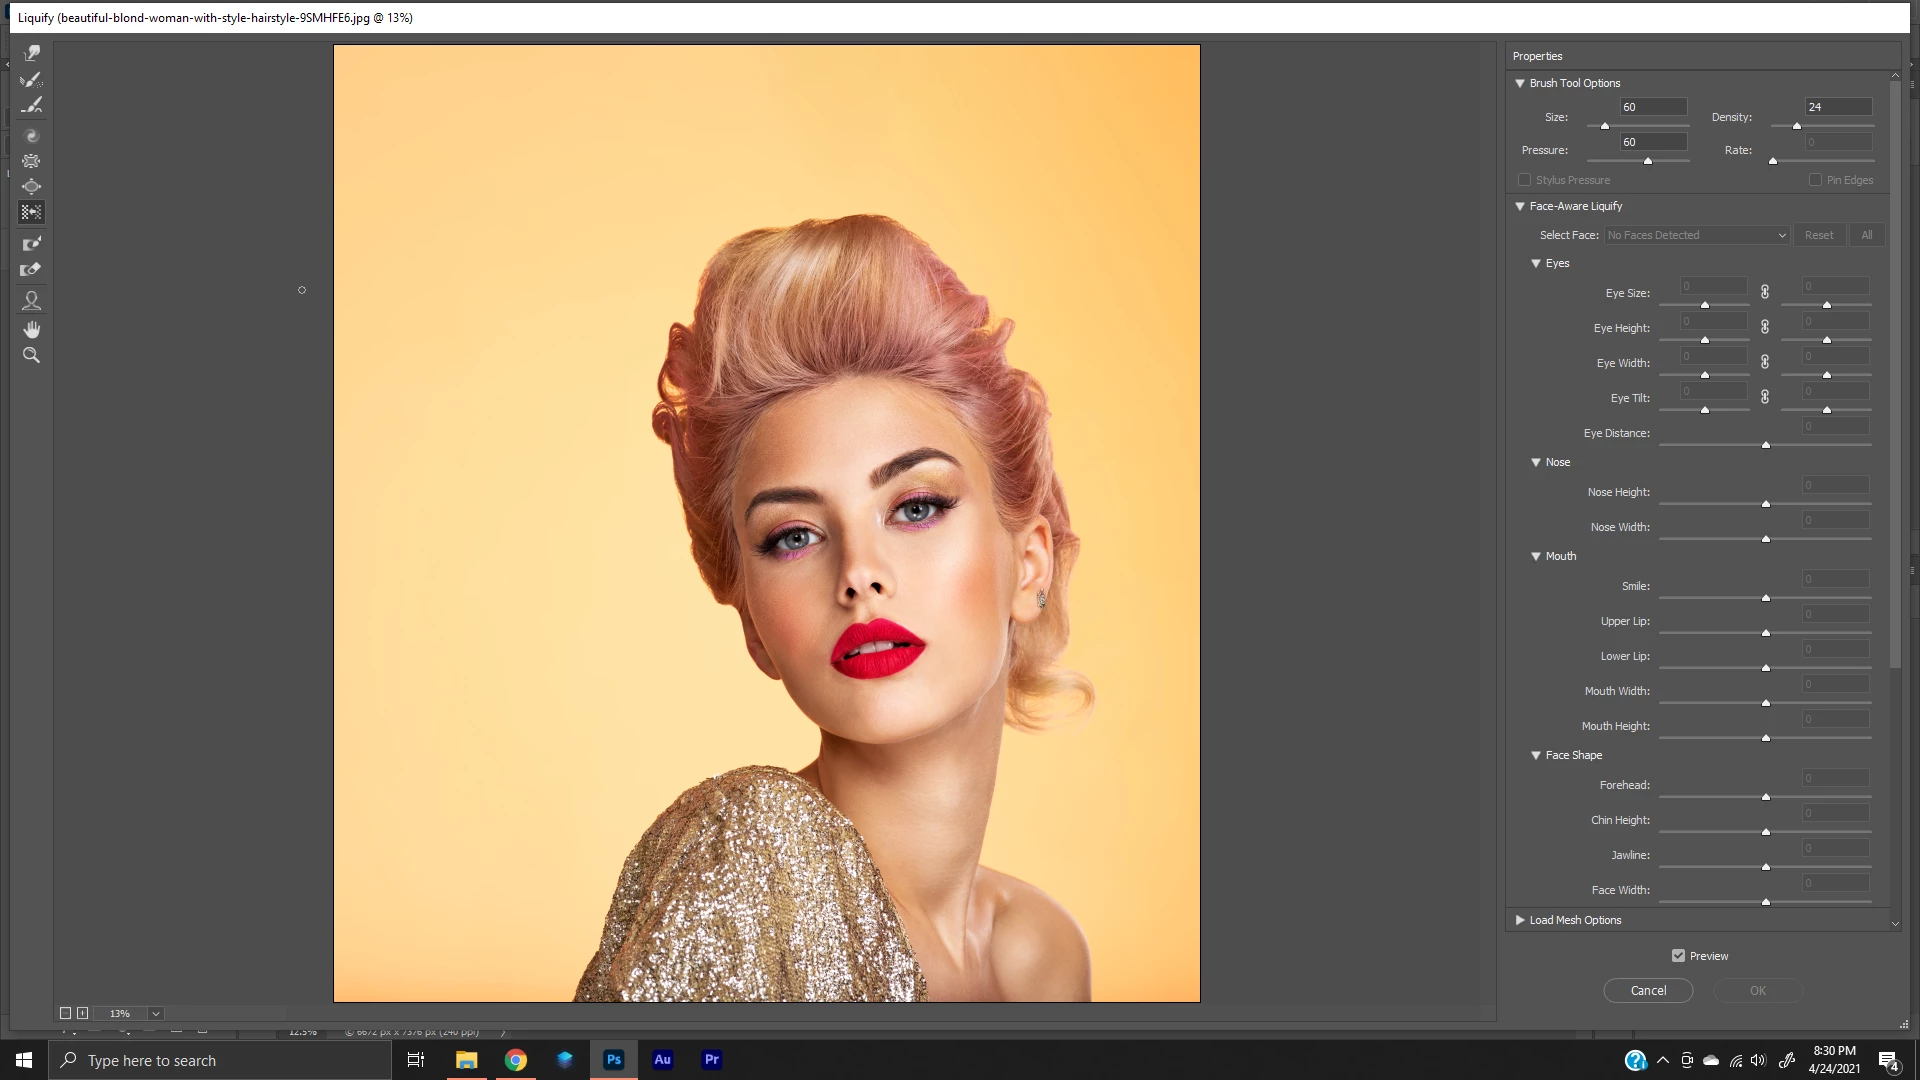Uncheck the Preview checkbox
1920x1080 pixels.
pos(1678,956)
